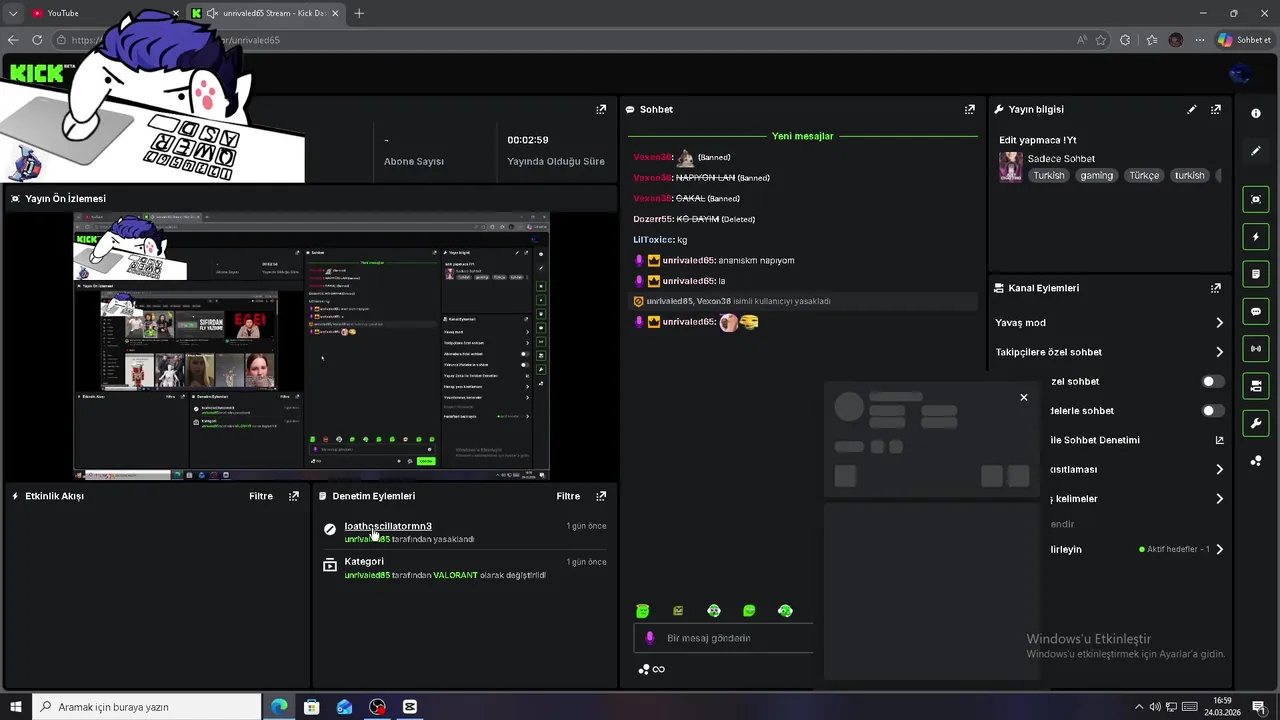Expand Takipçilere özel sohbet settings
The image size is (1280, 720).
[x=1219, y=352]
